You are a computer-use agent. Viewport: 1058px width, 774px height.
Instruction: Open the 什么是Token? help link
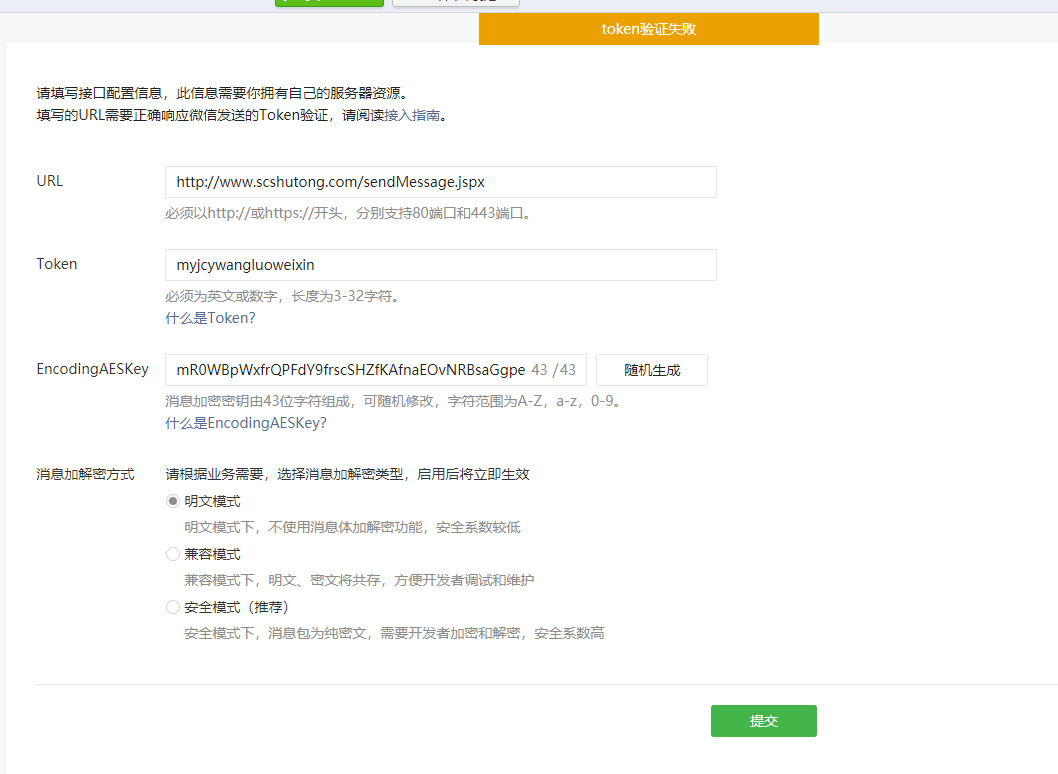coord(210,318)
